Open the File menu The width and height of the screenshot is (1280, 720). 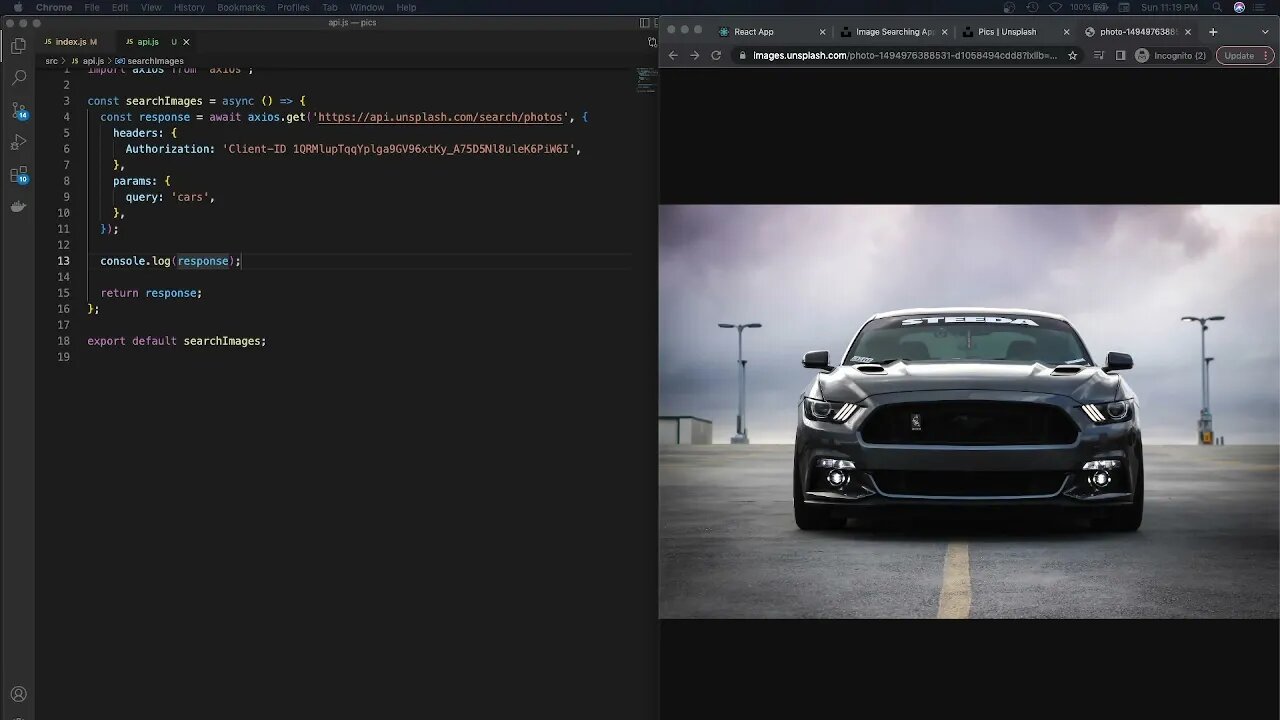pyautogui.click(x=92, y=7)
